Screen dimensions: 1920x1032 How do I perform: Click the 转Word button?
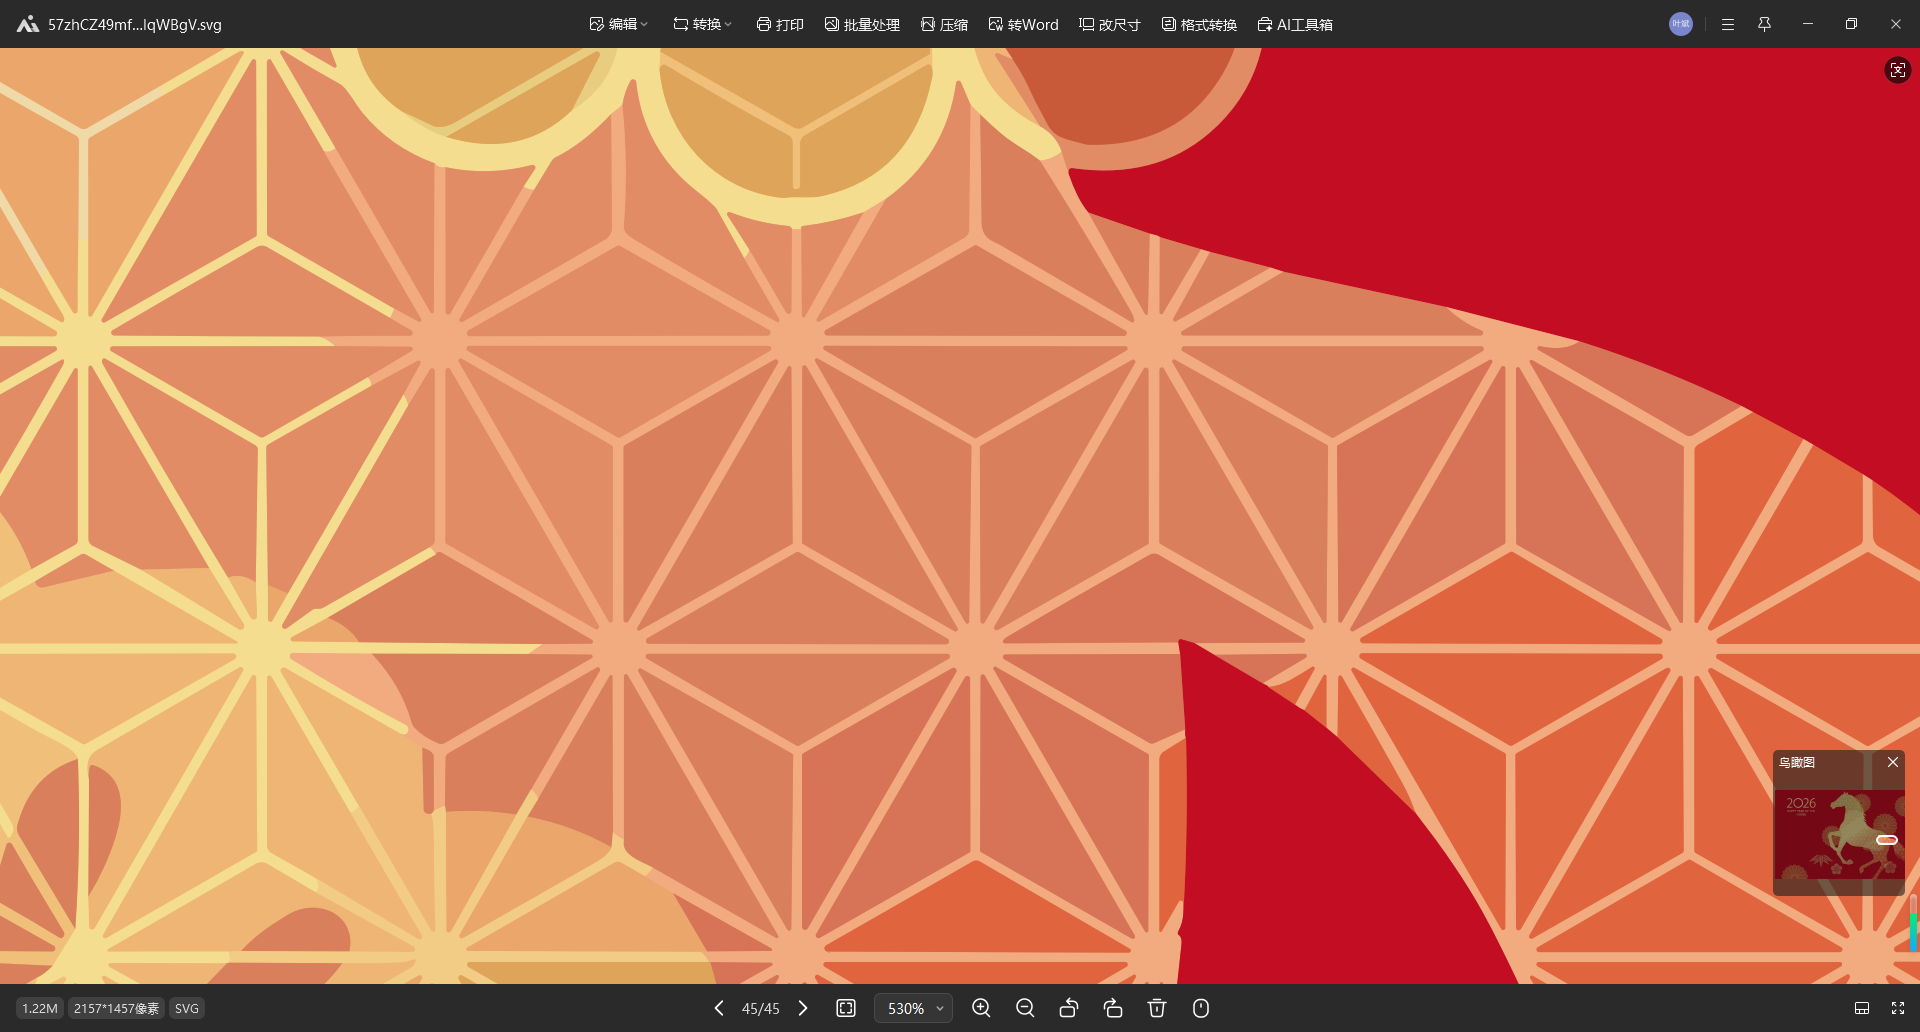click(1023, 24)
